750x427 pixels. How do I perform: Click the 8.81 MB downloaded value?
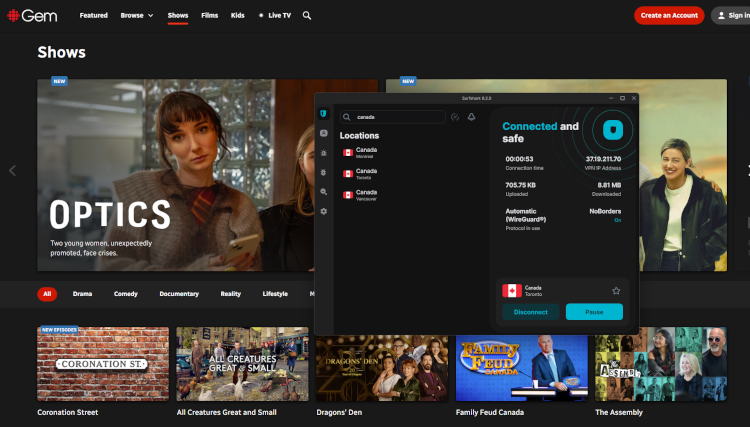click(x=609, y=185)
